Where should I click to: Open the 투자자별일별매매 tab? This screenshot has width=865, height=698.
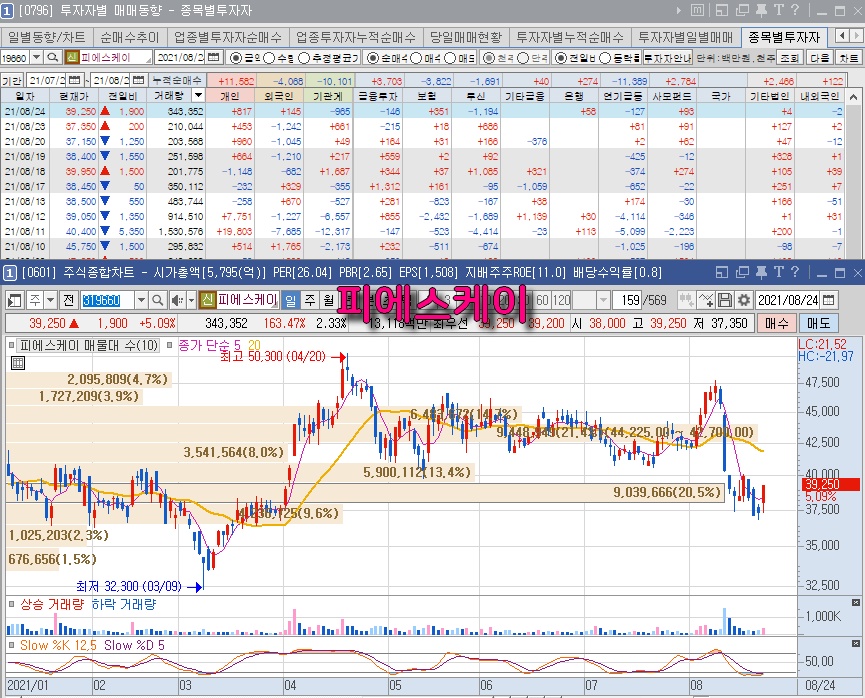coord(686,37)
